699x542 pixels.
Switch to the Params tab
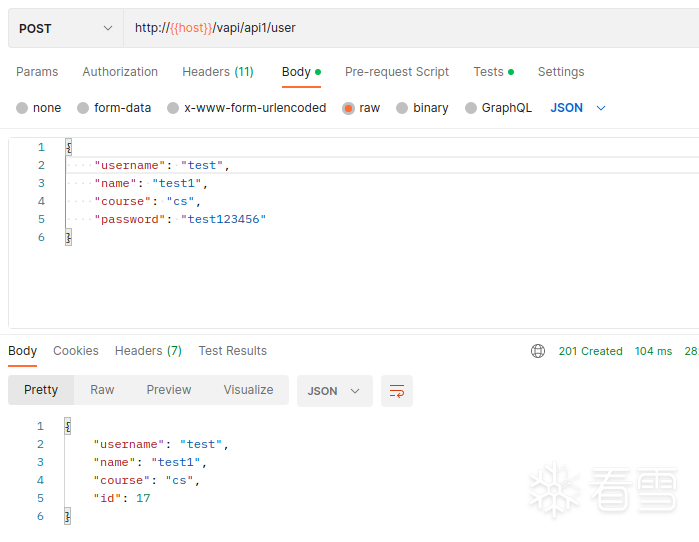pyautogui.click(x=37, y=72)
